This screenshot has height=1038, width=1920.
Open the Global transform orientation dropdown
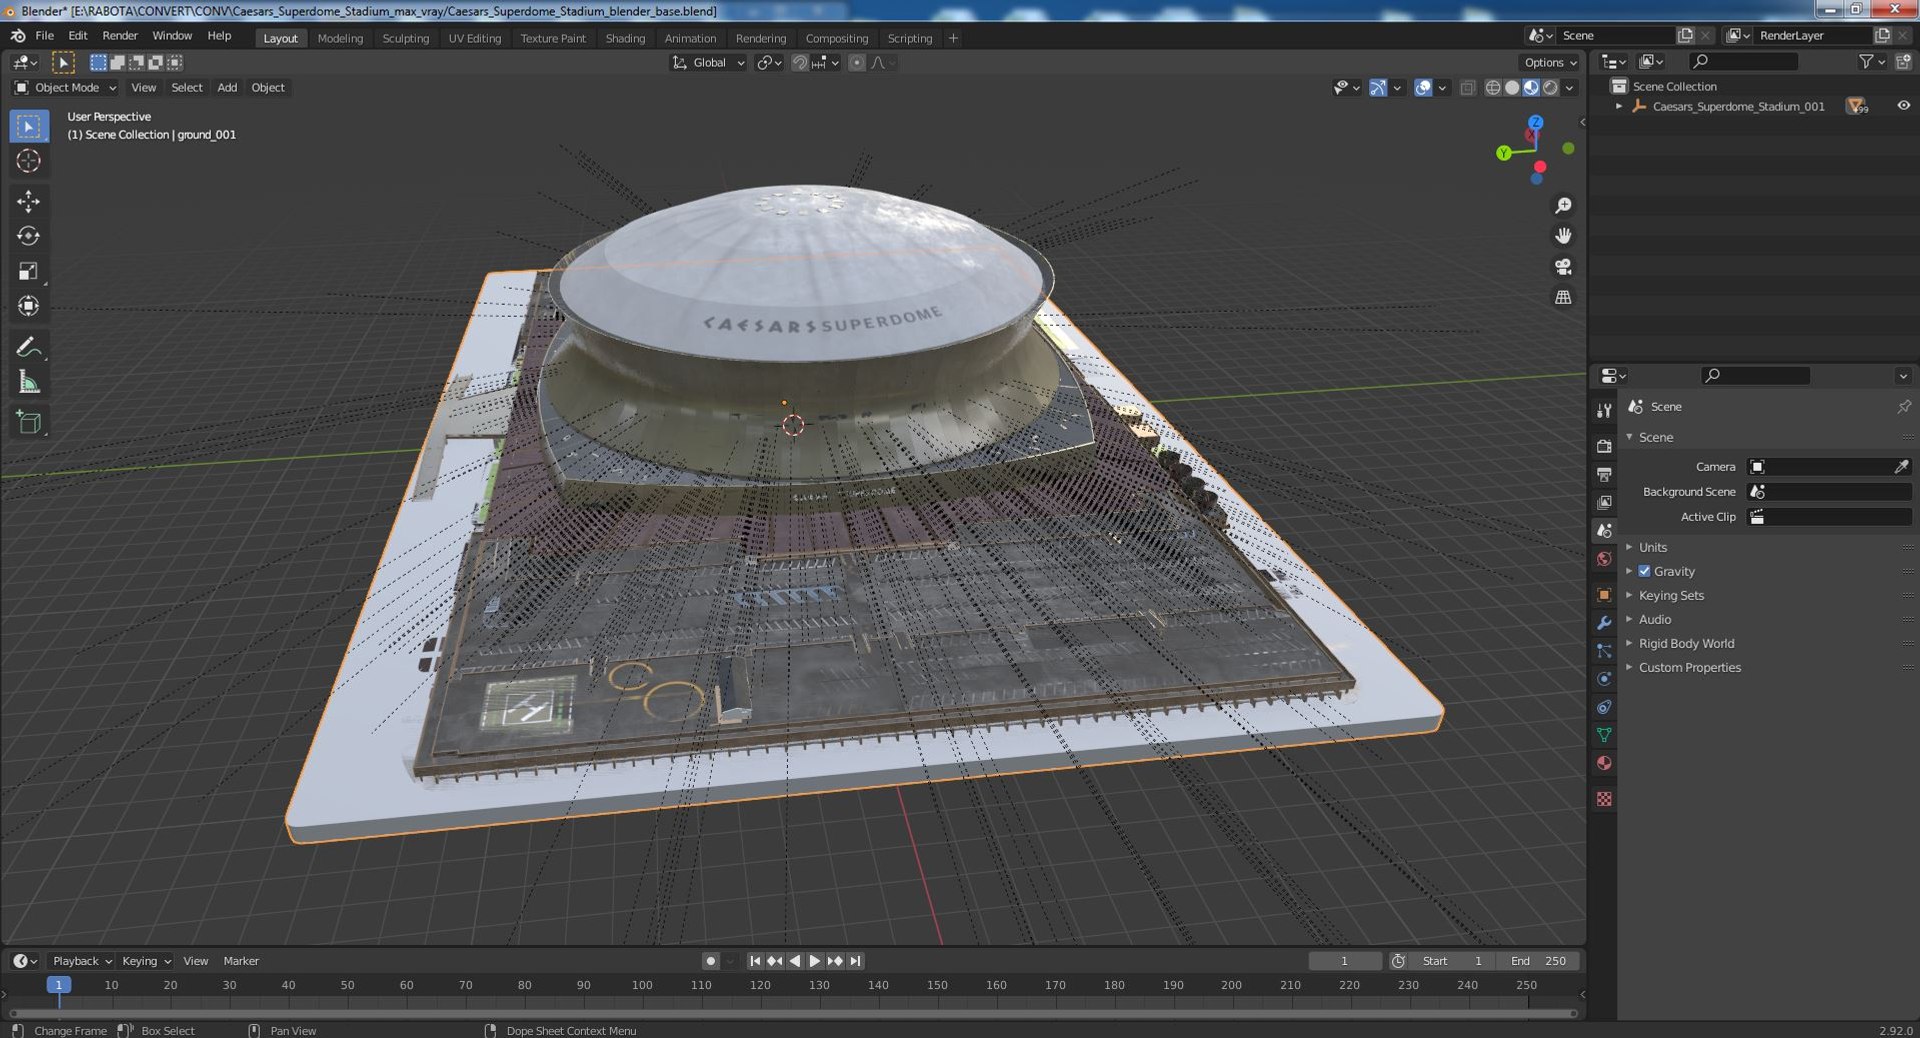[x=709, y=62]
